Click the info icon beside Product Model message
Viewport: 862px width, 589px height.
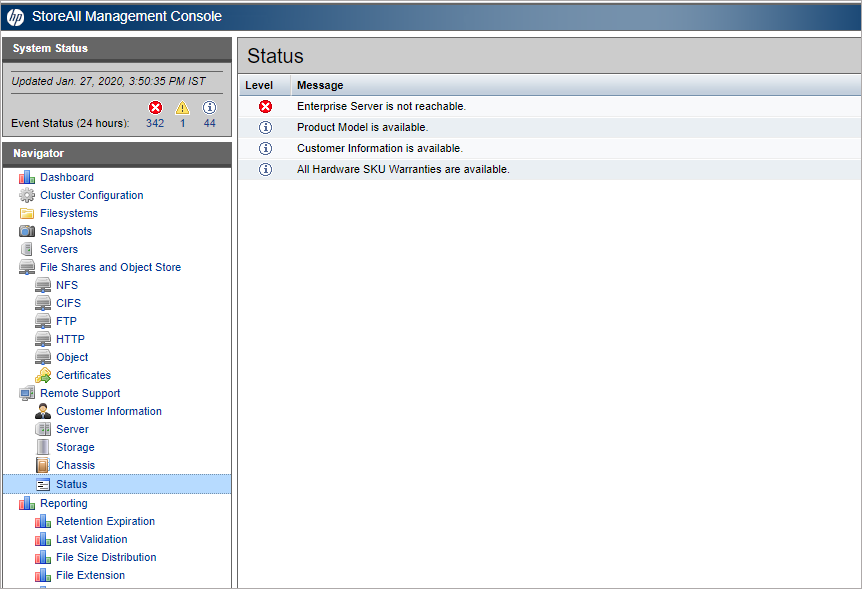pos(265,127)
